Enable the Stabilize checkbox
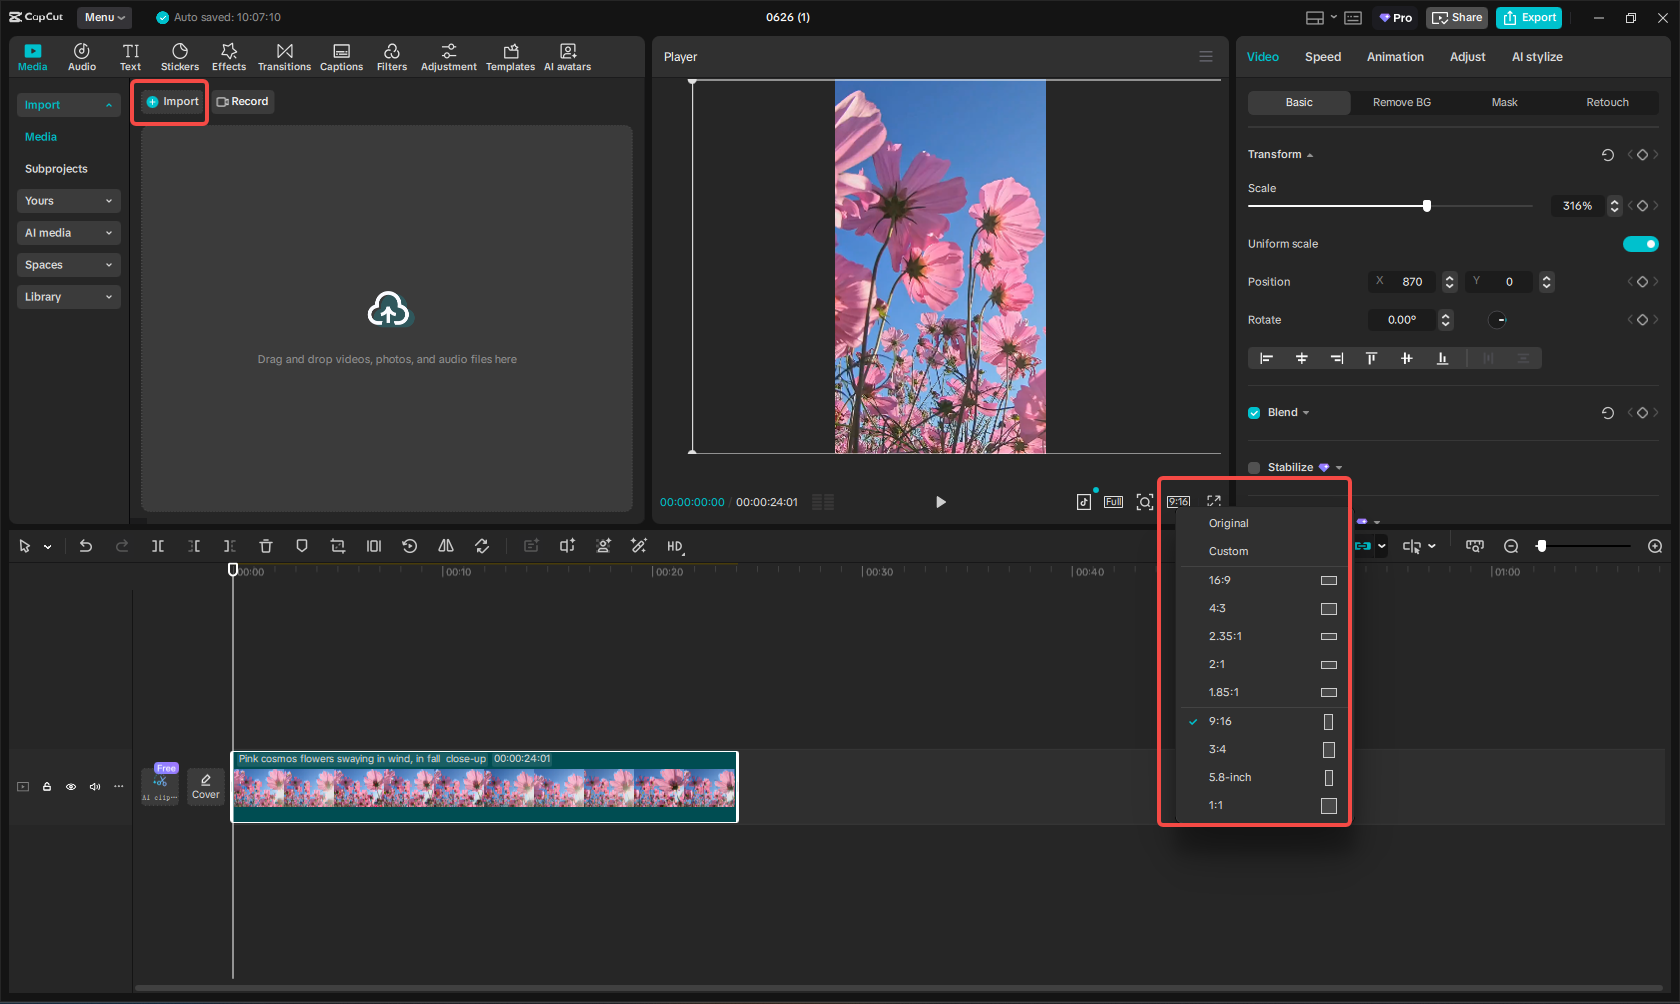The height and width of the screenshot is (1004, 1680). pyautogui.click(x=1254, y=468)
